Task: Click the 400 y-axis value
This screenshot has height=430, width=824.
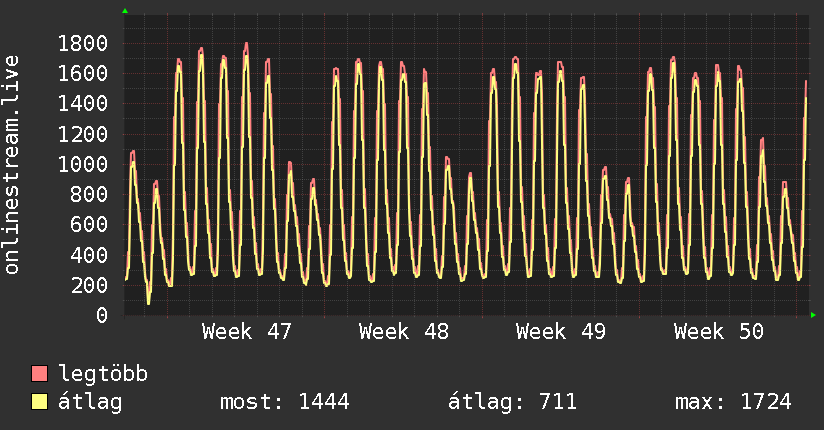Action: point(89,255)
